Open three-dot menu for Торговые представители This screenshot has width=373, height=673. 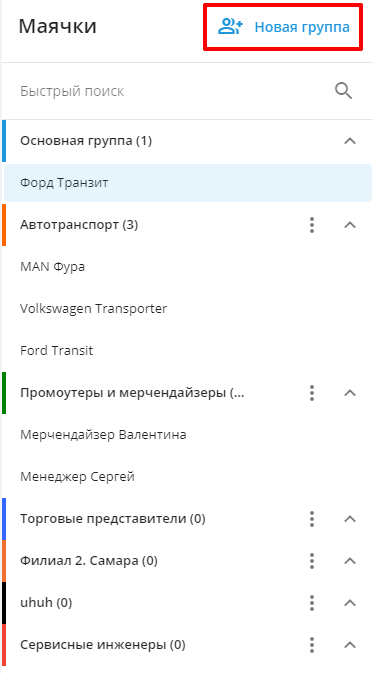pos(312,519)
